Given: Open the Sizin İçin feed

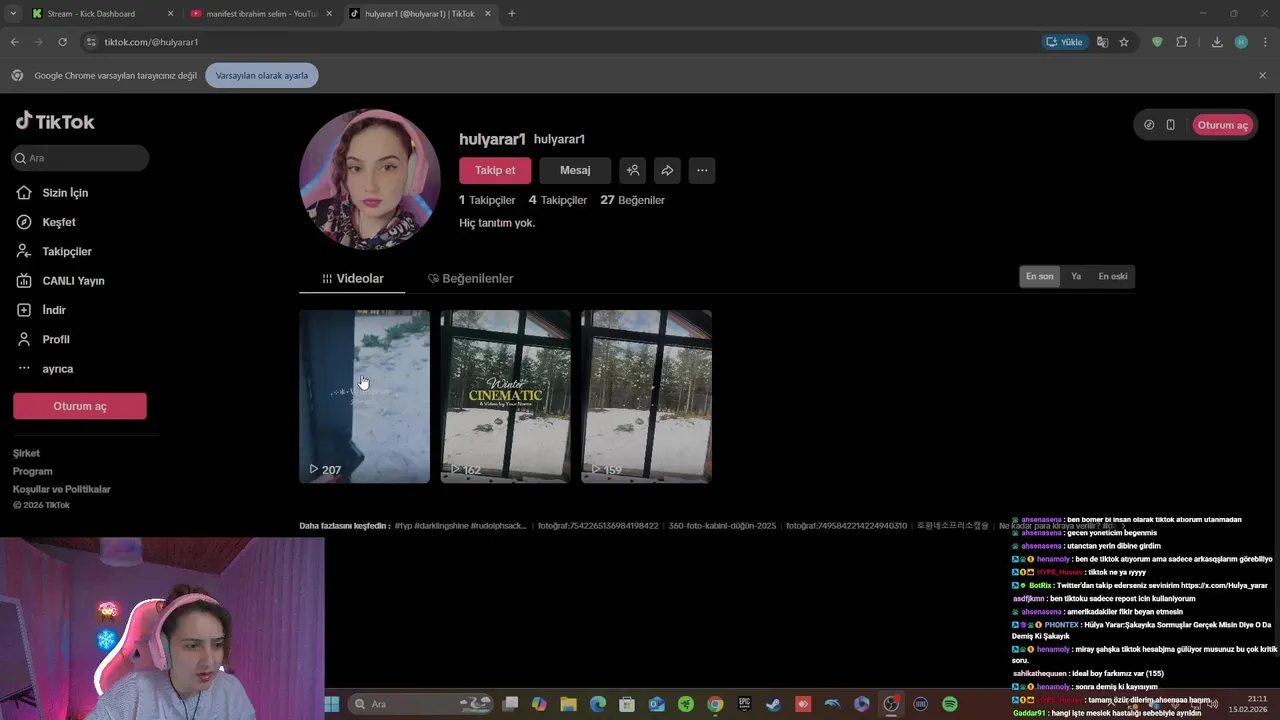Looking at the screenshot, I should (x=65, y=193).
